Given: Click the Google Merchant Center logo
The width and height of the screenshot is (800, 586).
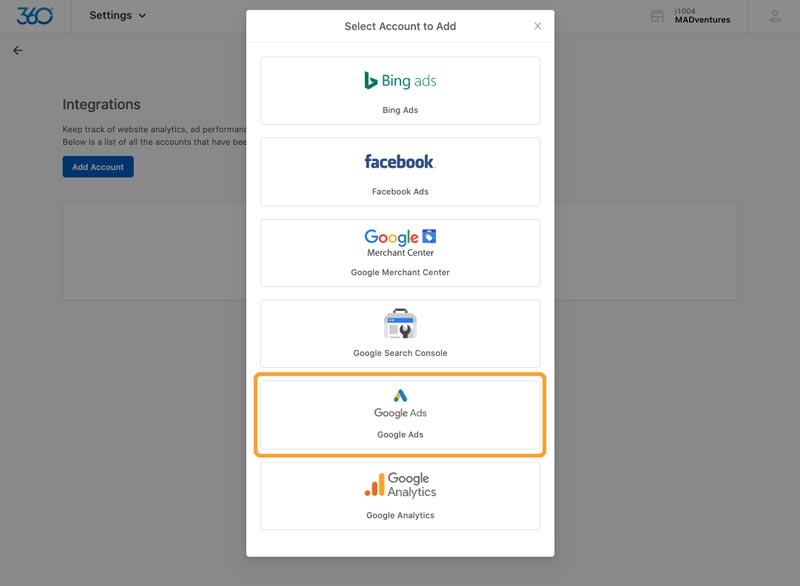Looking at the screenshot, I should click(x=400, y=243).
